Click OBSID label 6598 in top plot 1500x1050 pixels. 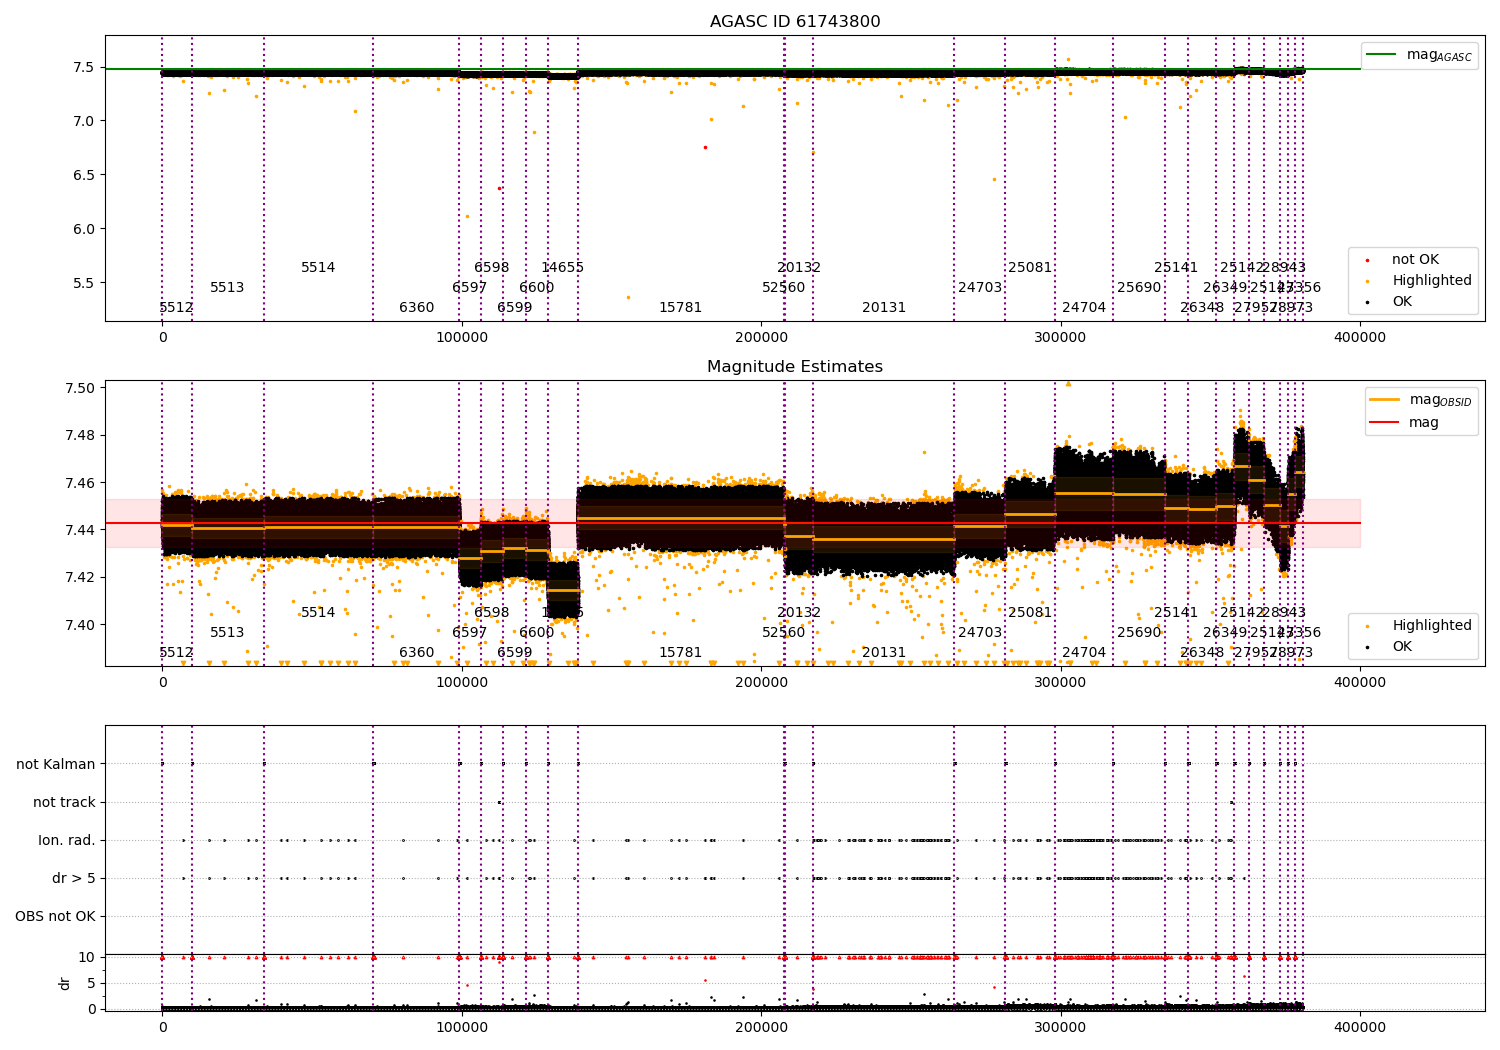click(x=492, y=267)
